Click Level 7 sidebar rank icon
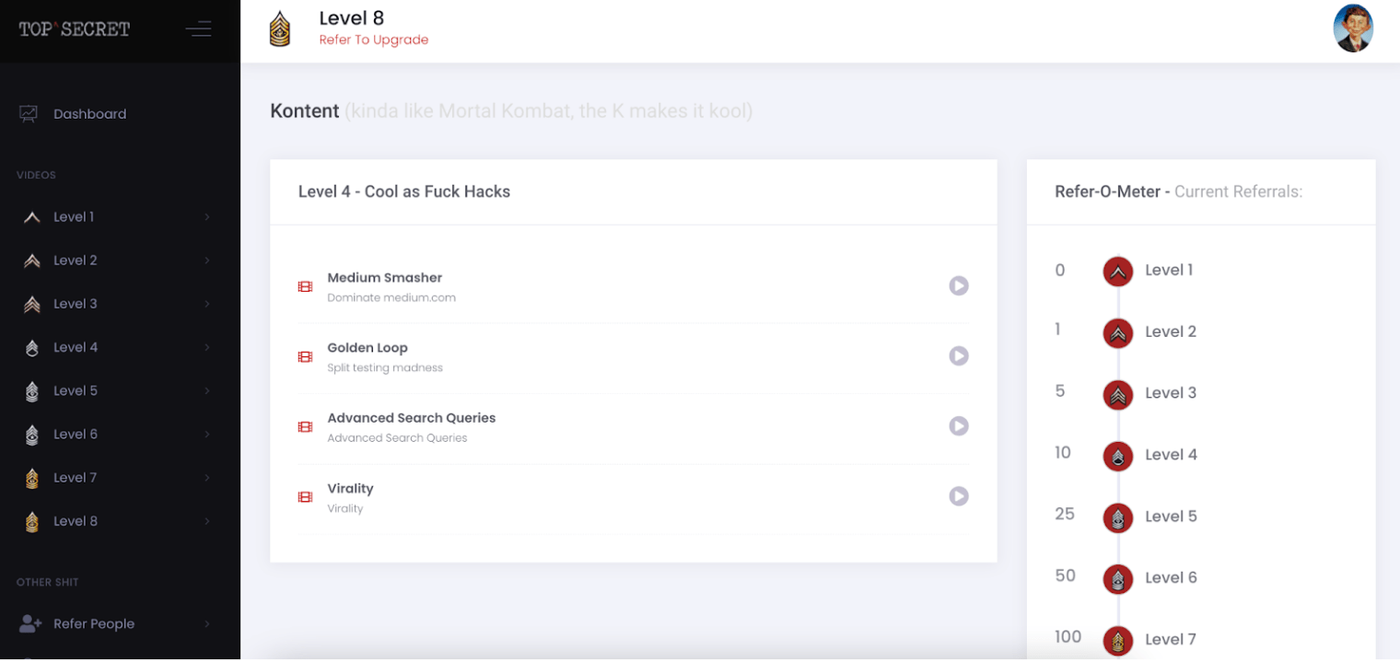This screenshot has height=661, width=1400. (x=32, y=478)
